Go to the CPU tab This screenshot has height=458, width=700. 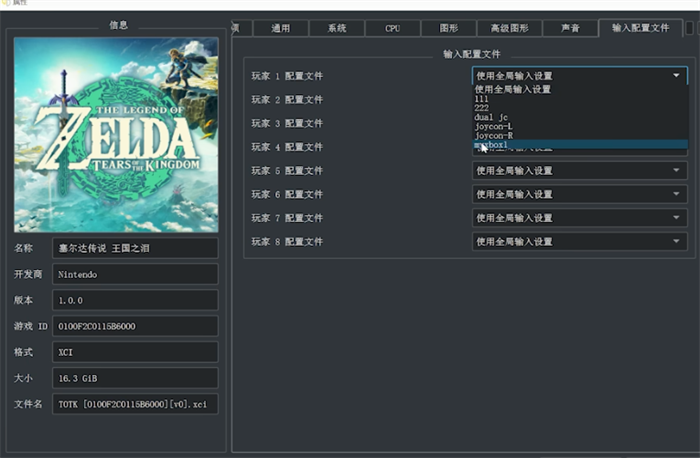(x=392, y=28)
